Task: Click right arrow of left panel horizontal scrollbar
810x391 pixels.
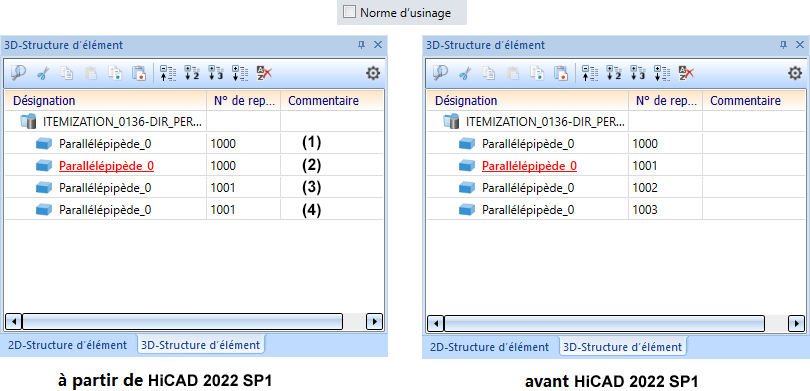Action: tap(374, 321)
